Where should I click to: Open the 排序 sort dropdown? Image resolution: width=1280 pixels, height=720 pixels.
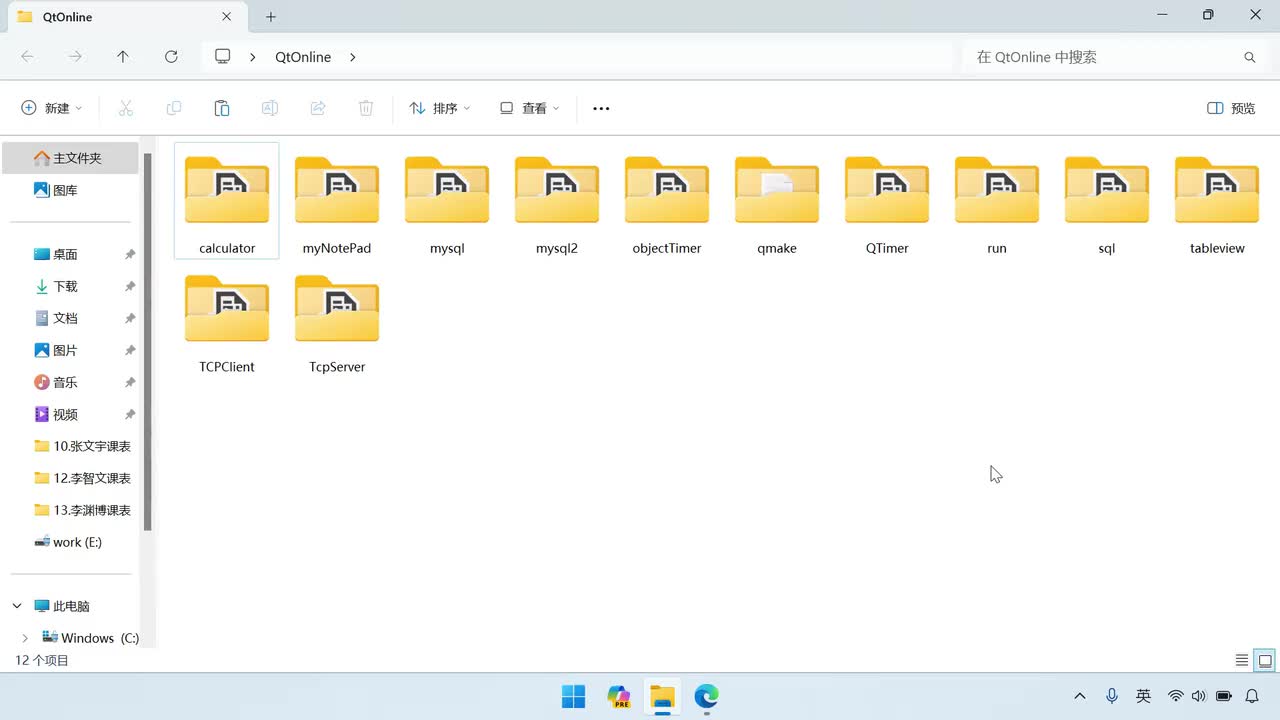[440, 108]
